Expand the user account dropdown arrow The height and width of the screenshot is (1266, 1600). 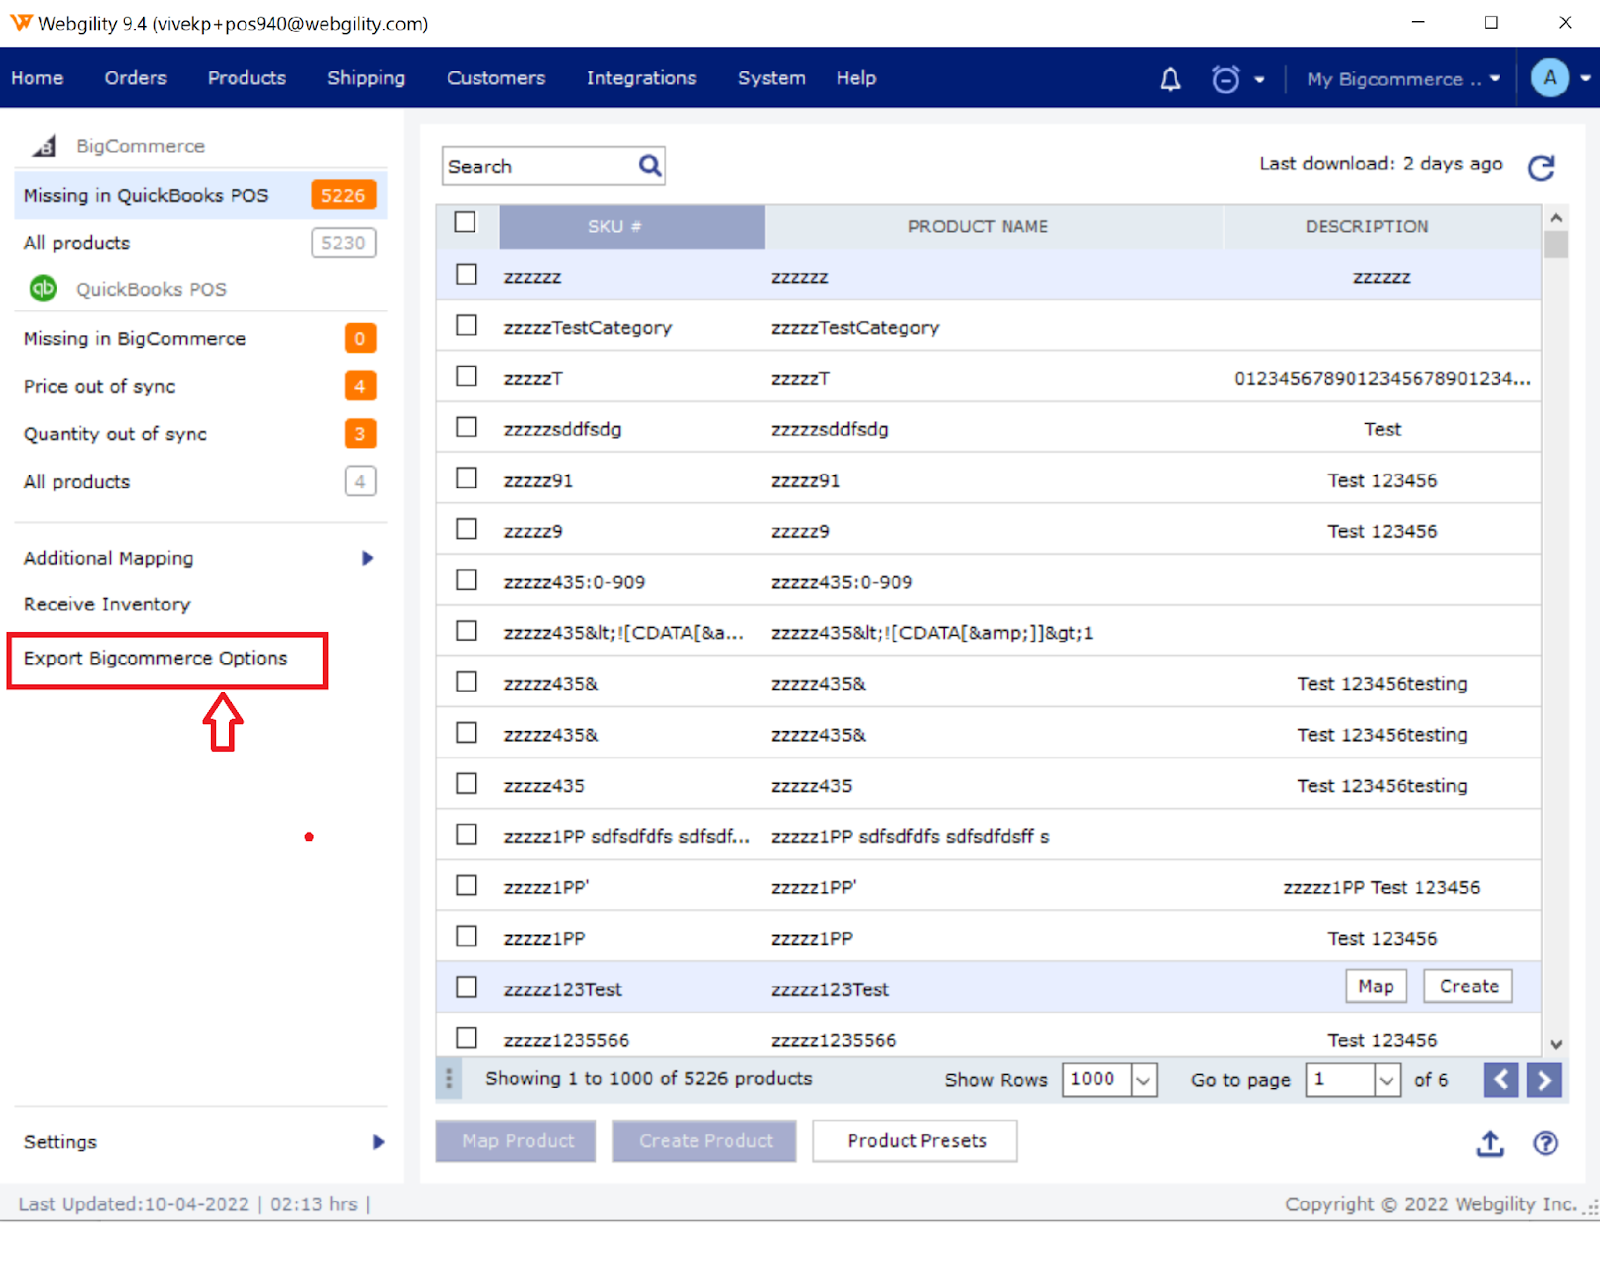1586,78
